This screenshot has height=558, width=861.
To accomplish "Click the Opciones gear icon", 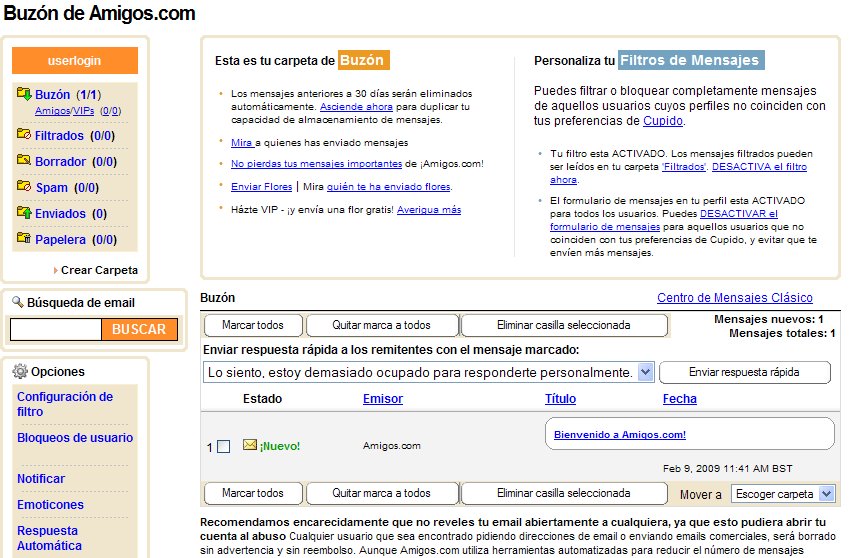I will [20, 371].
